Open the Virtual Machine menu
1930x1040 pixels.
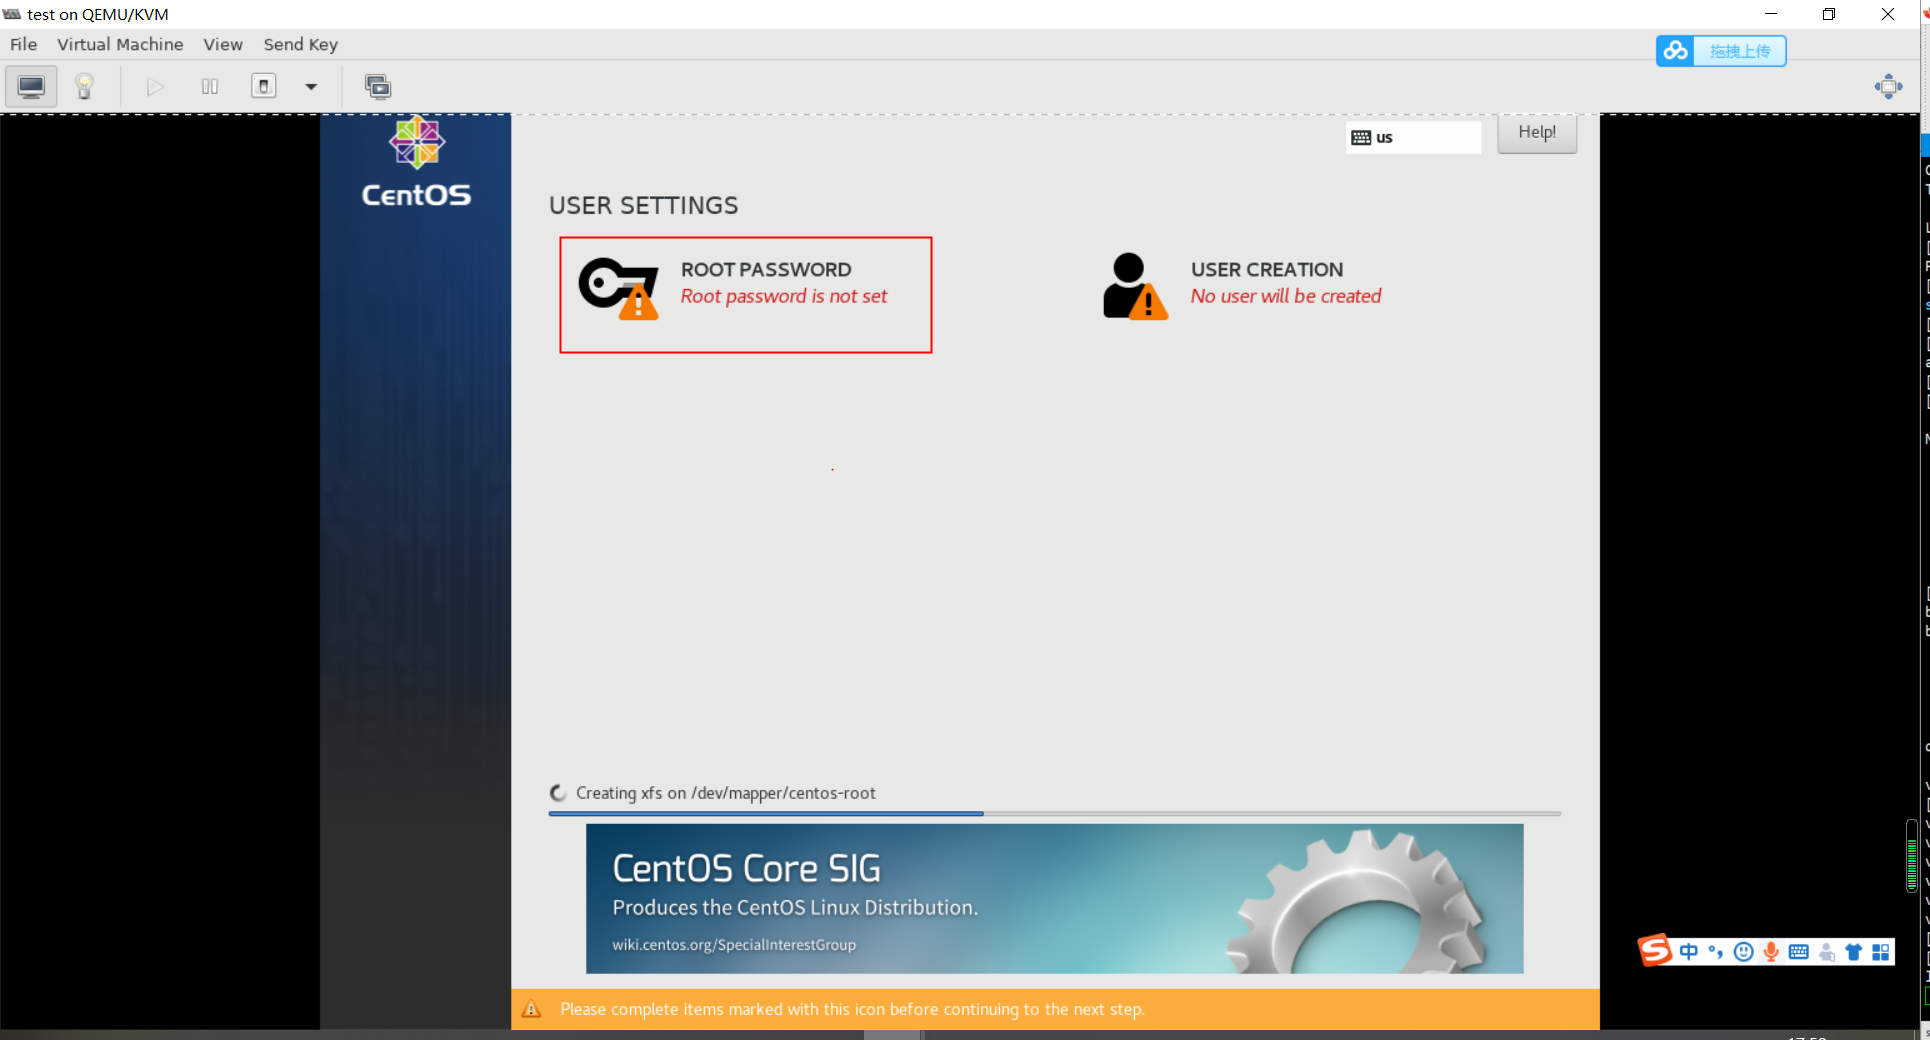[x=120, y=44]
